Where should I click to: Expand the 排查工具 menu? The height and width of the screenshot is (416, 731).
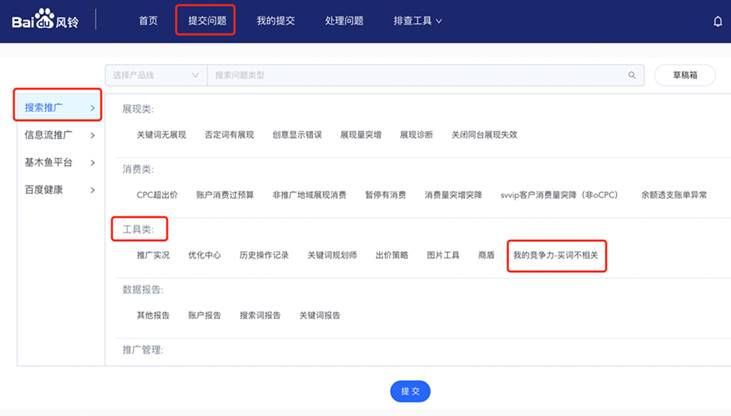pyautogui.click(x=417, y=21)
